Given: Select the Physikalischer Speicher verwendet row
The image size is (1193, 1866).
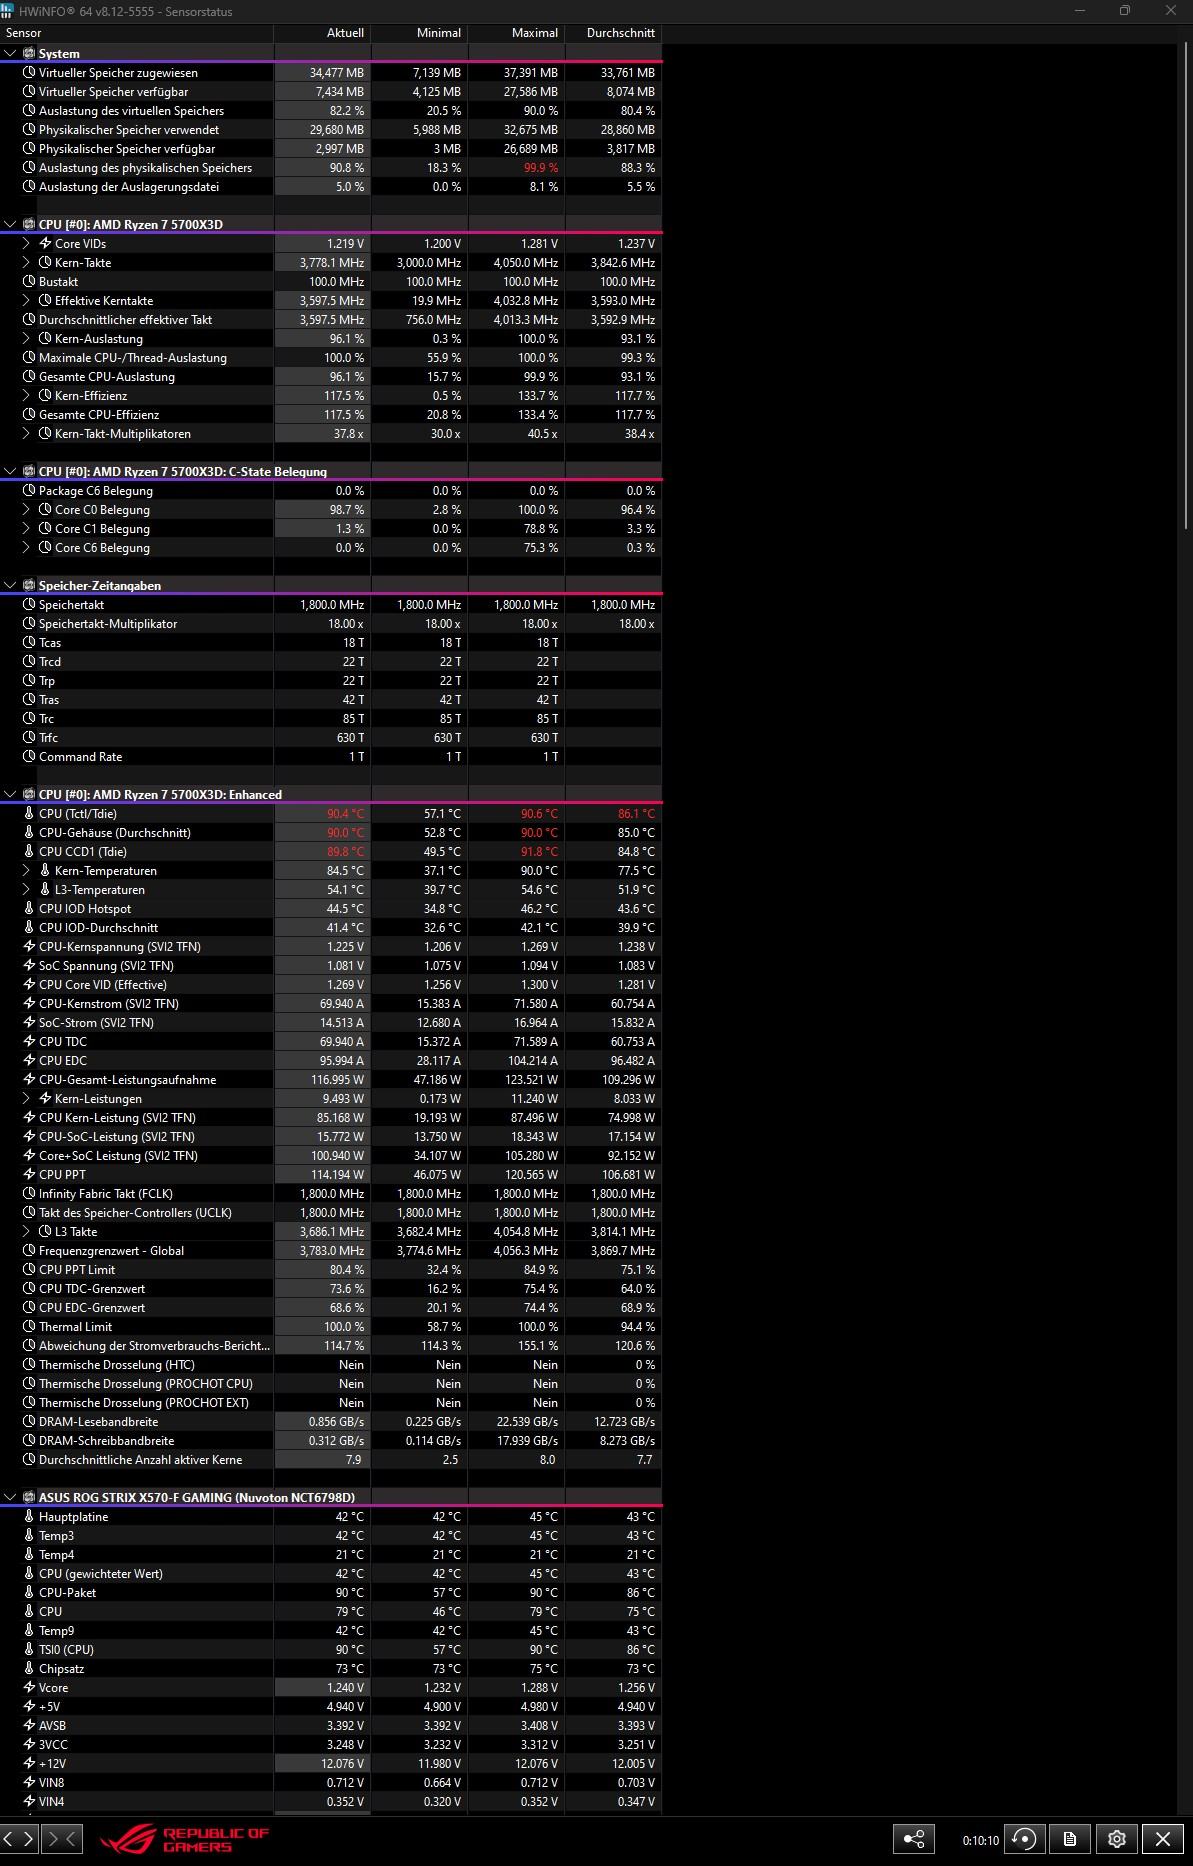Looking at the screenshot, I should [330, 129].
